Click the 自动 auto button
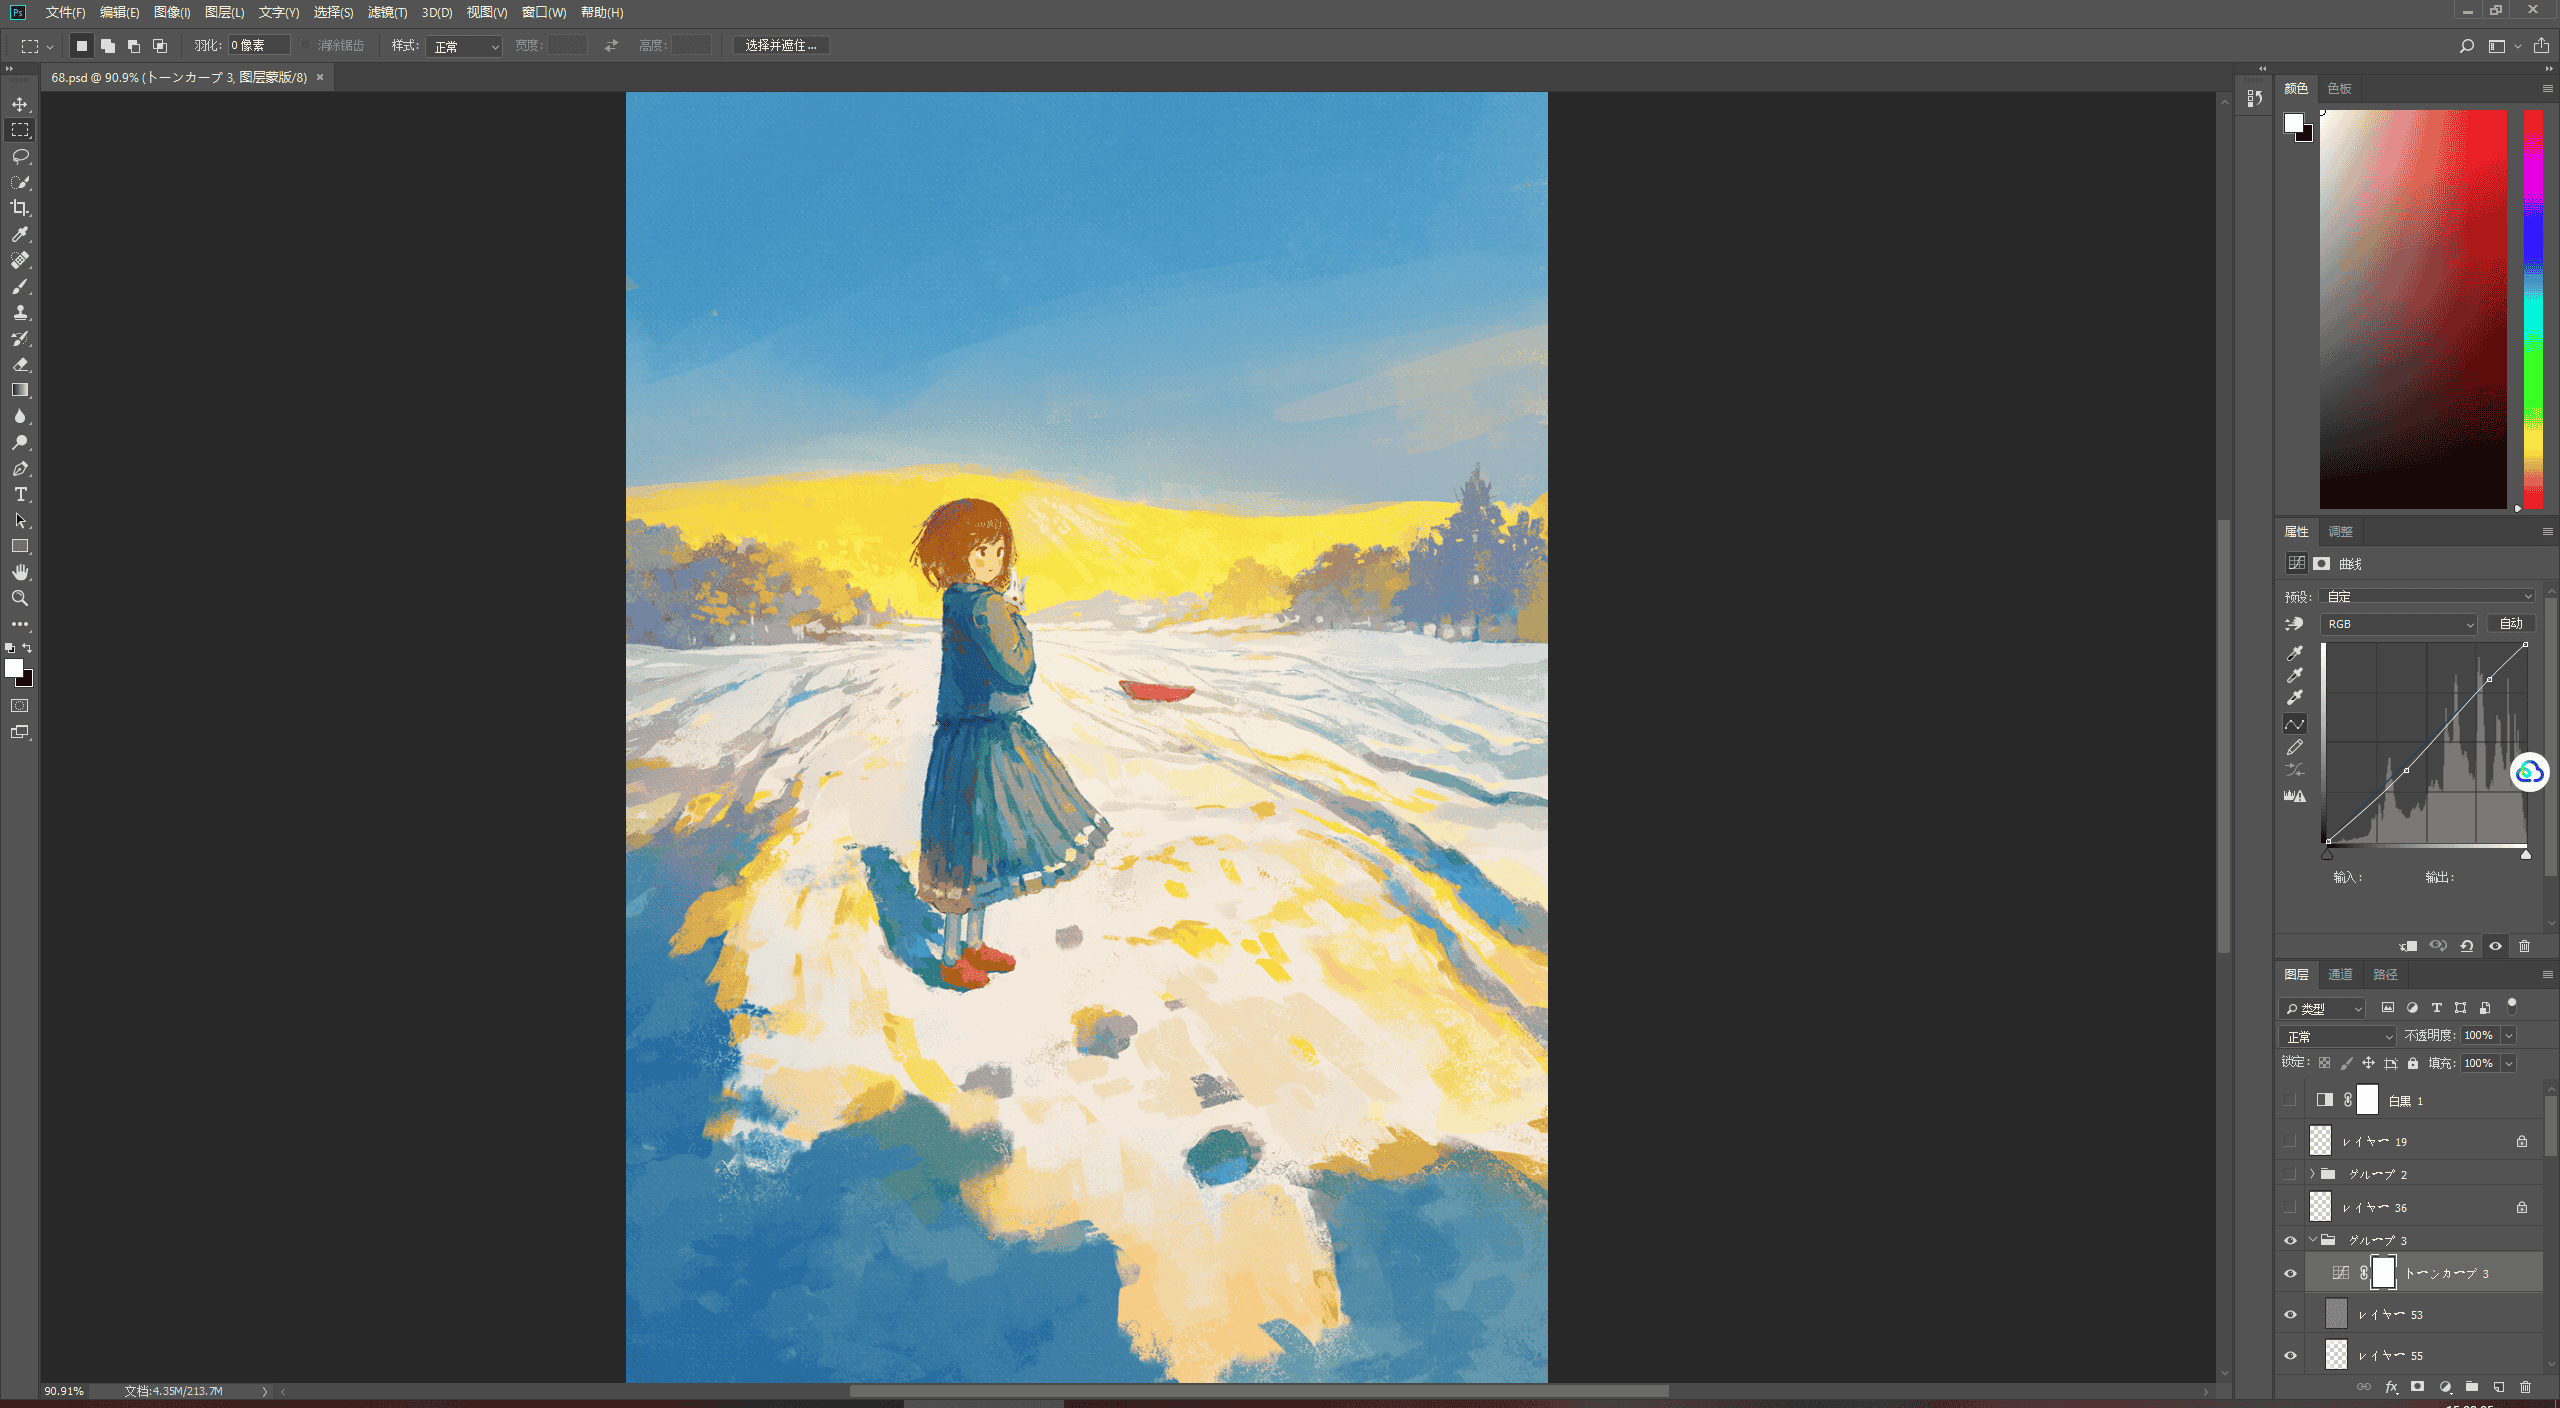The height and width of the screenshot is (1408, 2560). 2511,623
